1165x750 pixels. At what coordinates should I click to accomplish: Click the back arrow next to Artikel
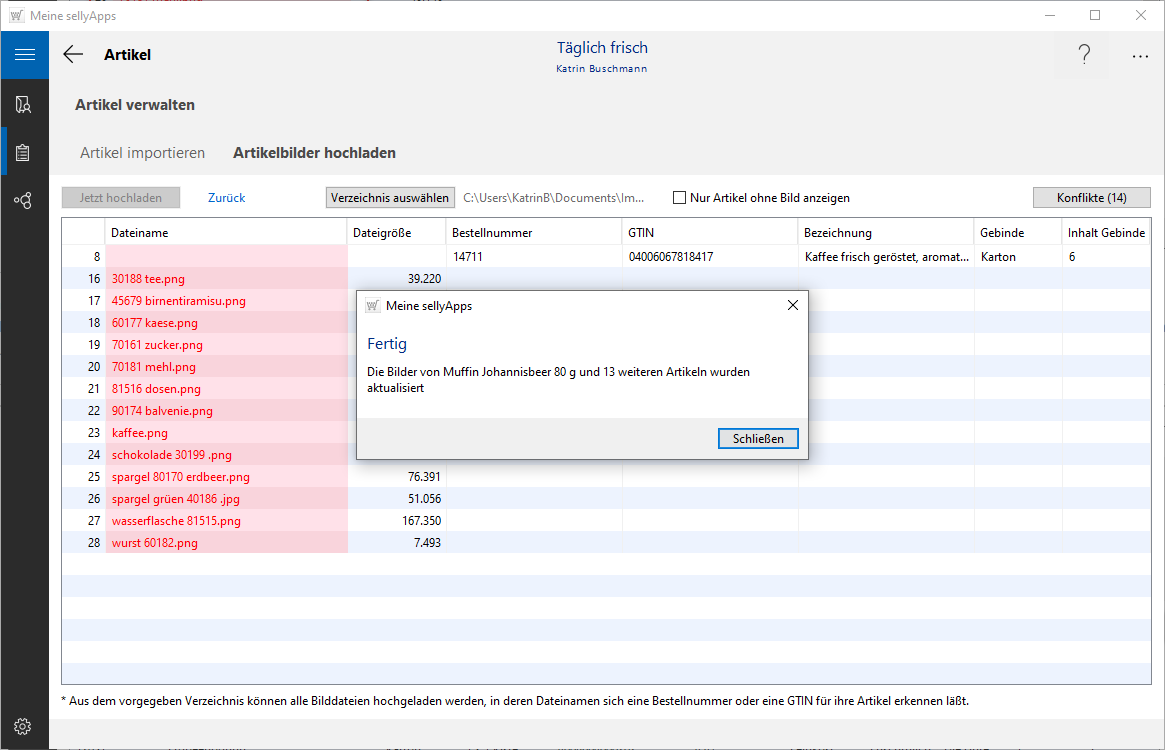[73, 55]
